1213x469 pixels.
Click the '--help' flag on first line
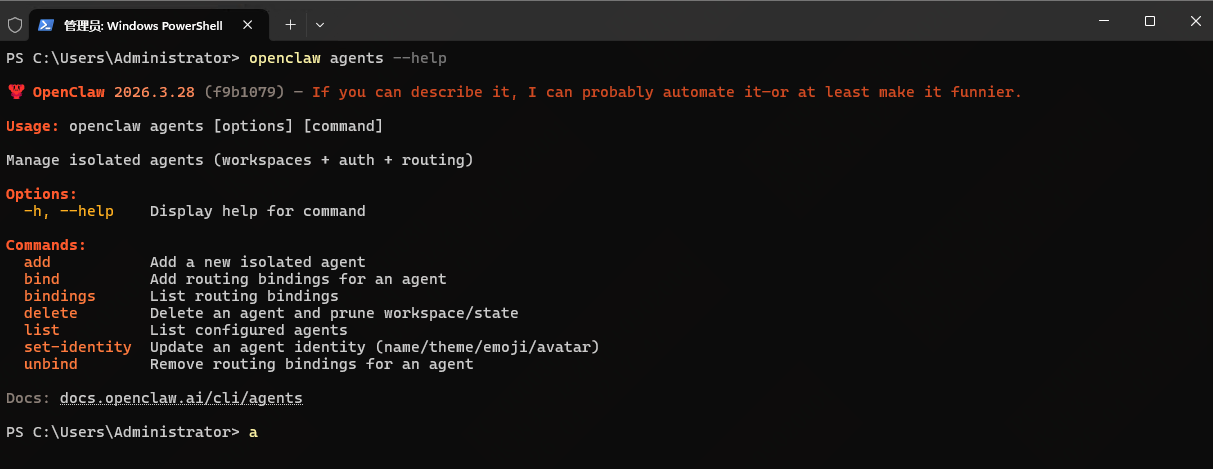coord(420,58)
